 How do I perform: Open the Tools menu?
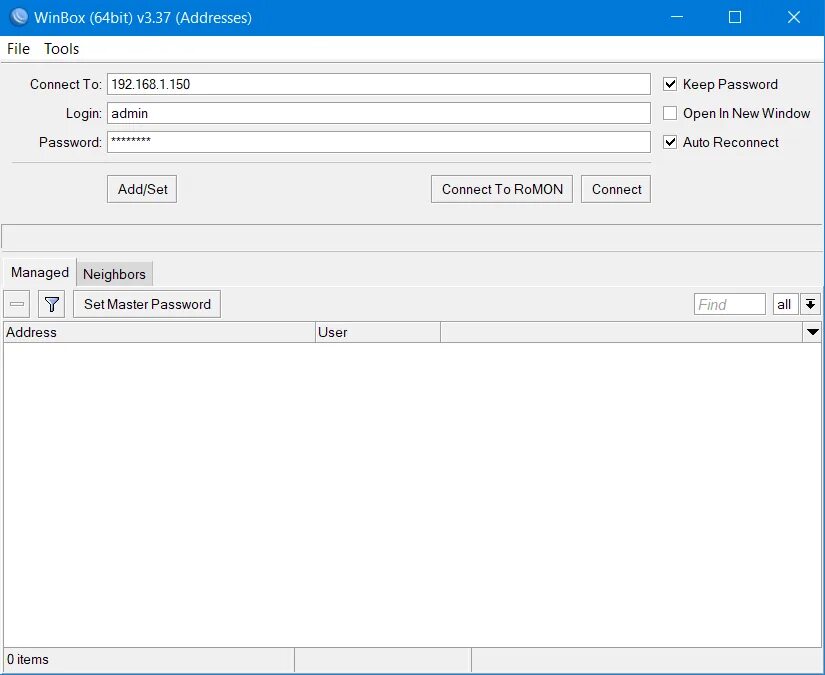coord(62,49)
